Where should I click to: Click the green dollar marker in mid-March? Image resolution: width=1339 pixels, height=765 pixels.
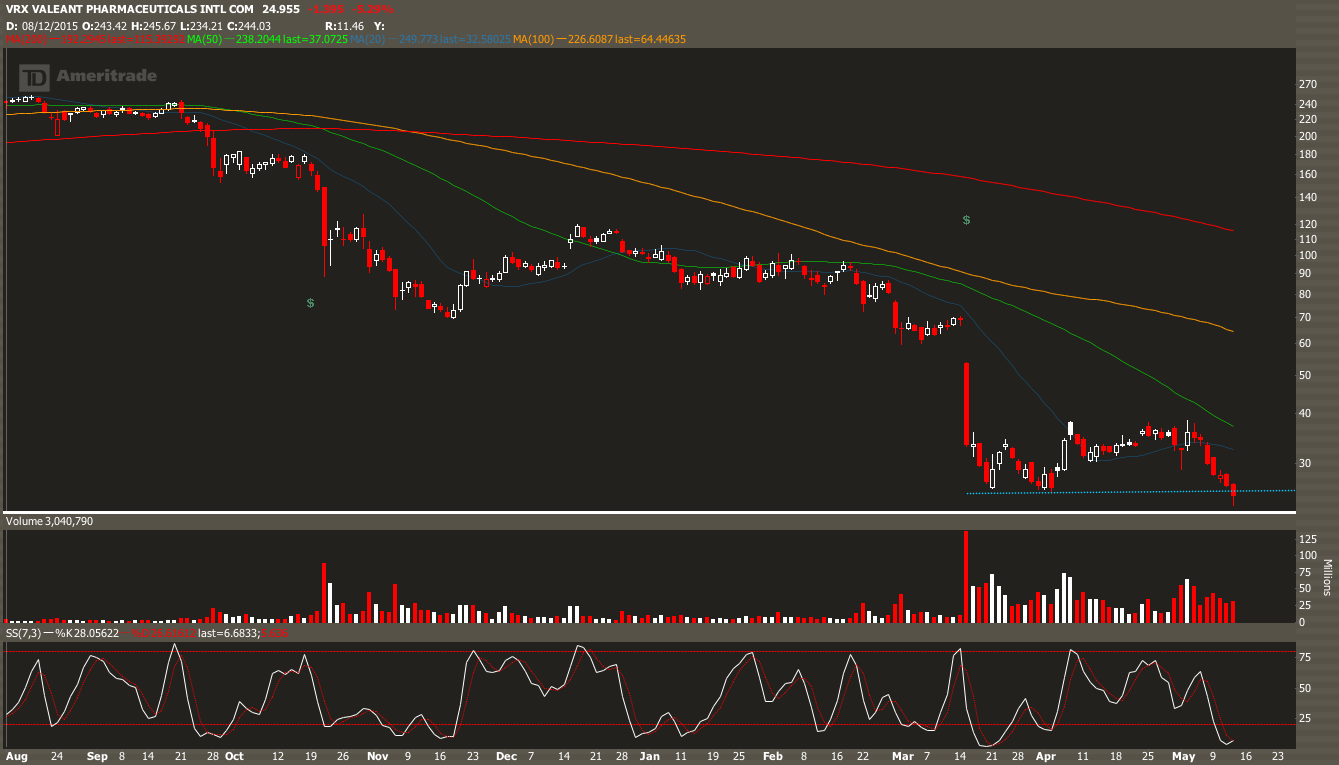(x=966, y=219)
